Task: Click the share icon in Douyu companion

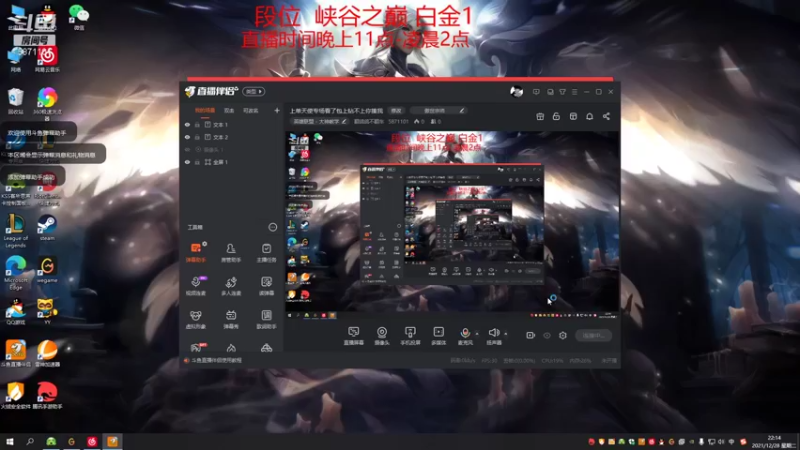Action: [x=606, y=116]
